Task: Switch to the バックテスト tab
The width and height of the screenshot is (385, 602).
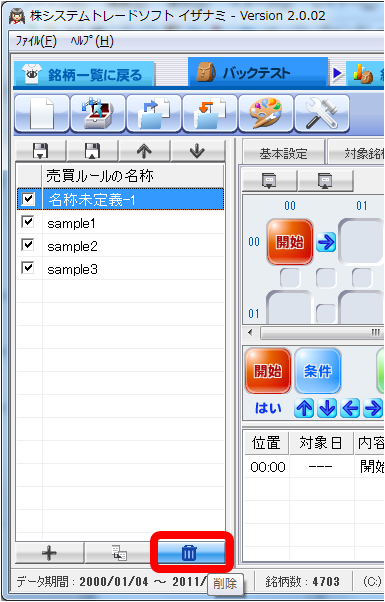Action: pyautogui.click(x=257, y=73)
